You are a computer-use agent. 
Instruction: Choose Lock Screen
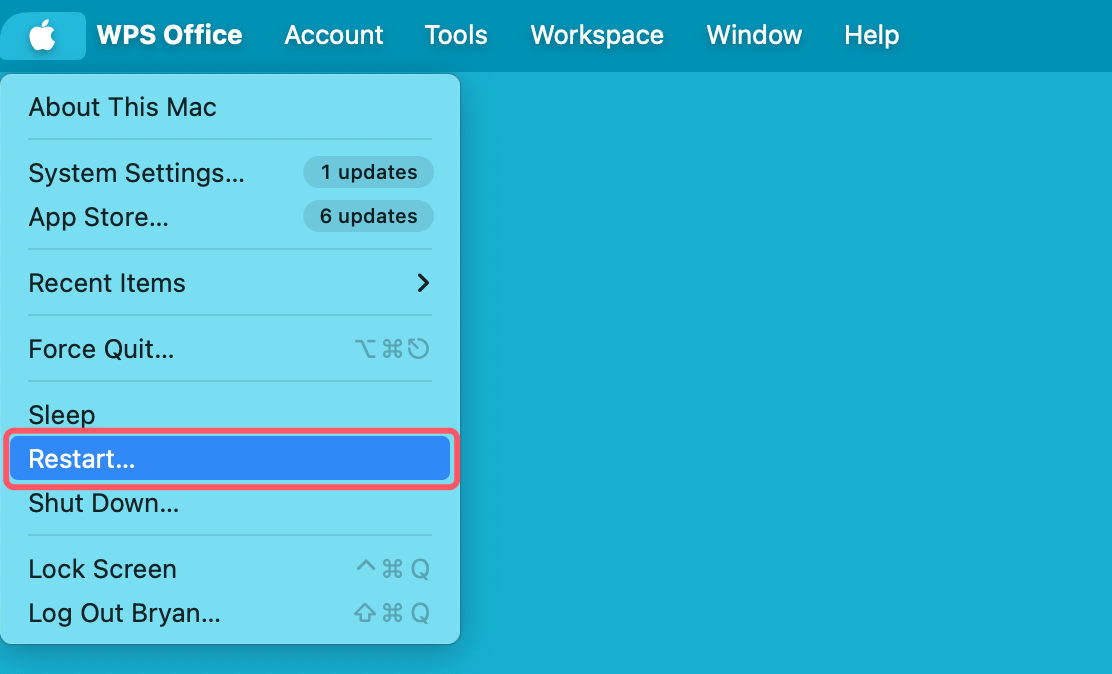[x=102, y=569]
